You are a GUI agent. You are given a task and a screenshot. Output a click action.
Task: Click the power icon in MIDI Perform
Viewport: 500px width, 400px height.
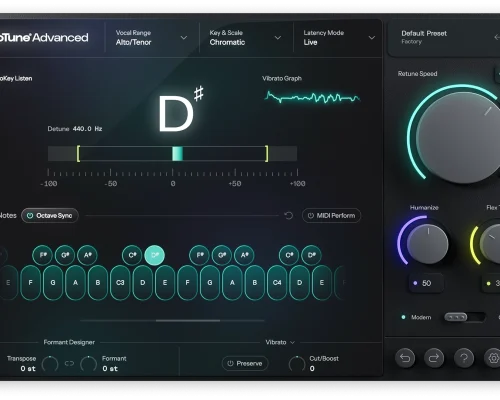(311, 216)
